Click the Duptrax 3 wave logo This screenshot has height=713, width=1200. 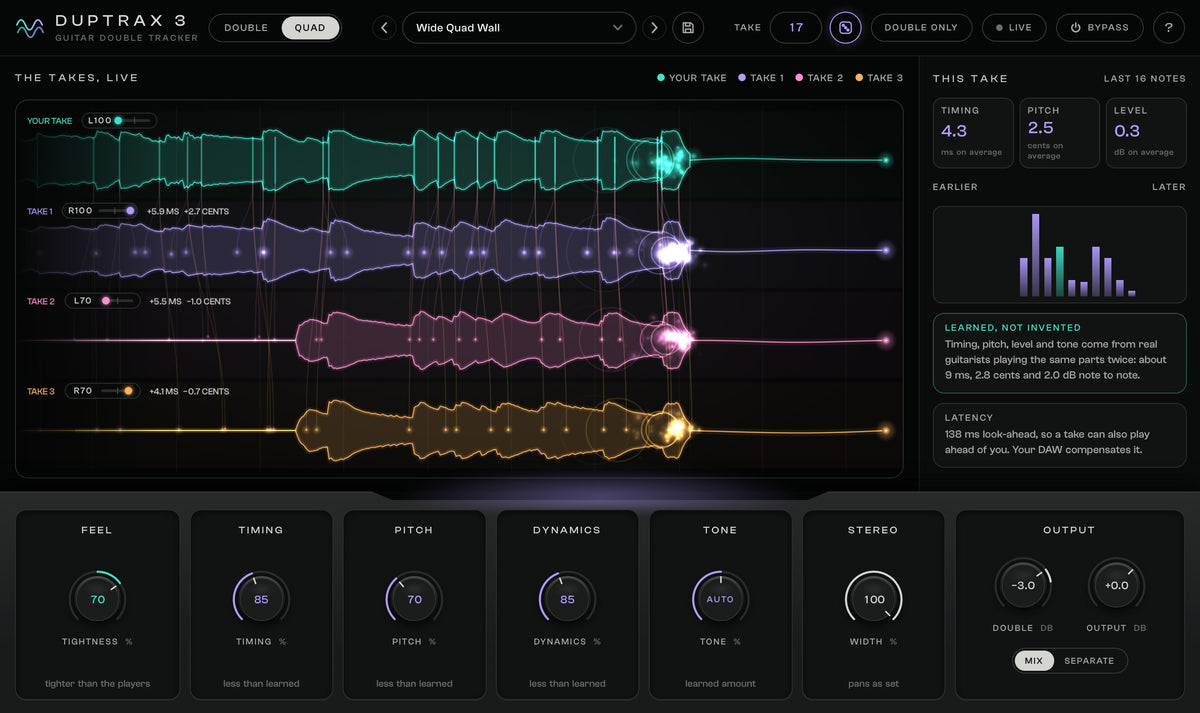pos(30,28)
